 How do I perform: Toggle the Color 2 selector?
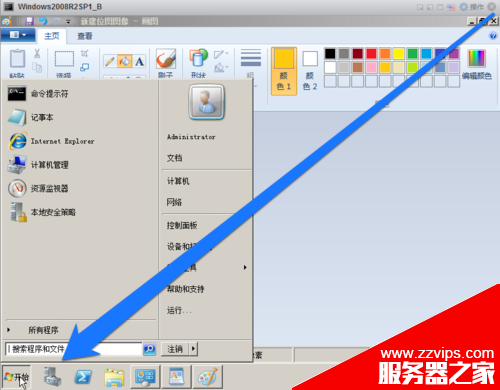click(310, 71)
